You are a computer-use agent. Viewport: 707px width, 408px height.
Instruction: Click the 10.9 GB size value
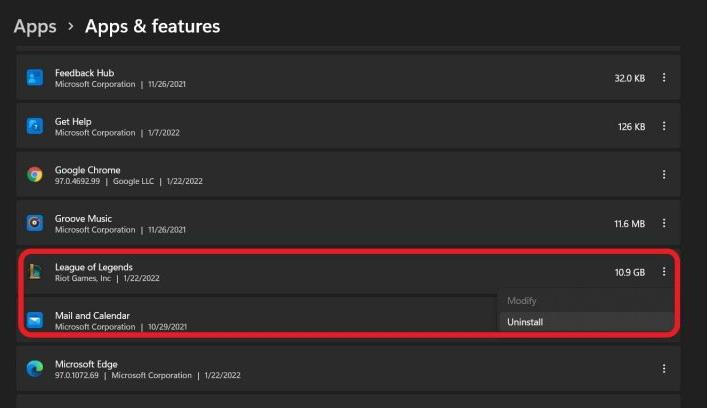(x=630, y=273)
